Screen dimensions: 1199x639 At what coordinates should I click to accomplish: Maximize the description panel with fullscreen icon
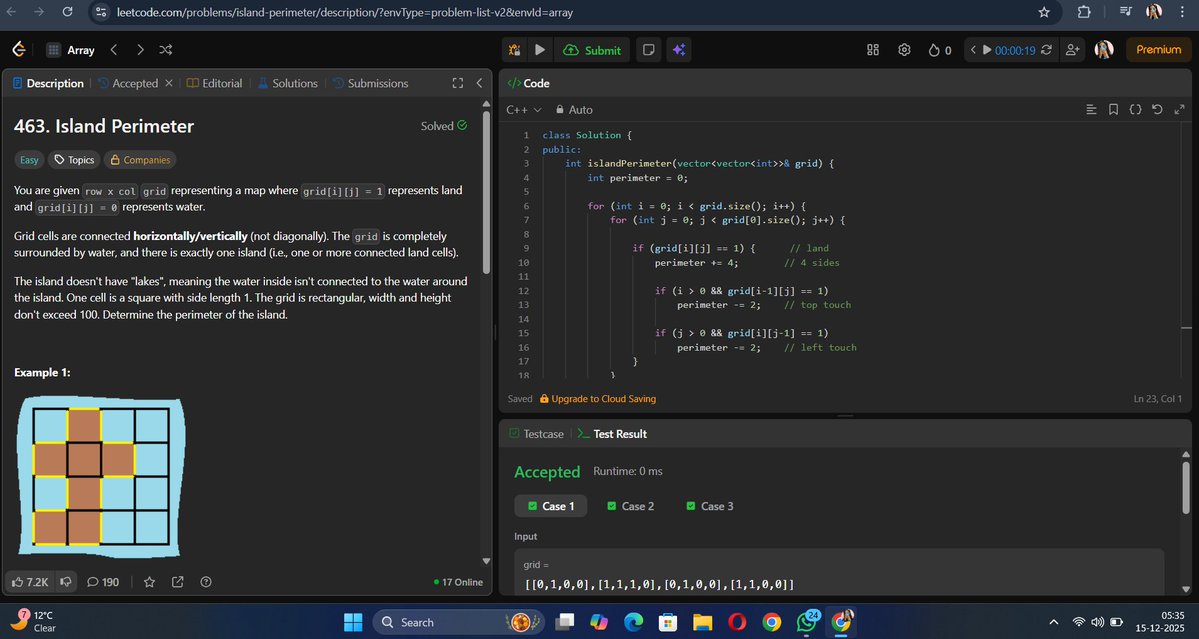click(457, 83)
